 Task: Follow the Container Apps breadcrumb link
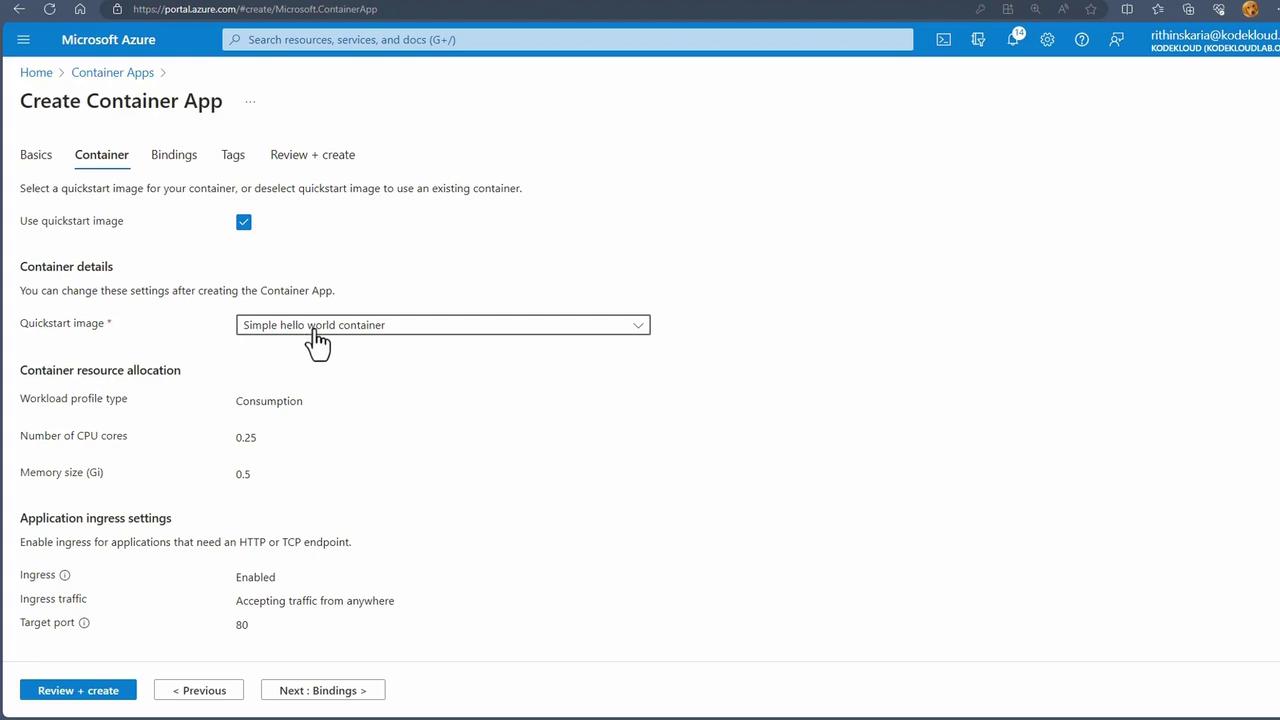pyautogui.click(x=113, y=73)
